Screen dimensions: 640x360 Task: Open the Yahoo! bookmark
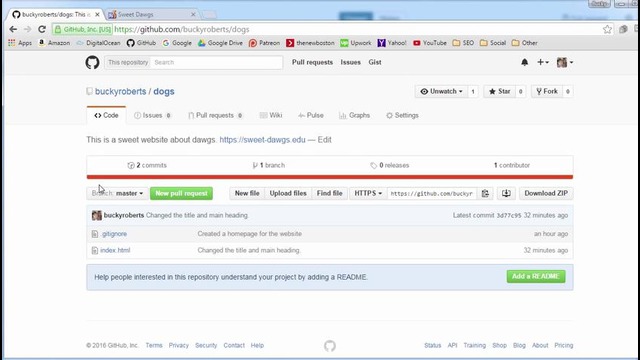click(392, 43)
